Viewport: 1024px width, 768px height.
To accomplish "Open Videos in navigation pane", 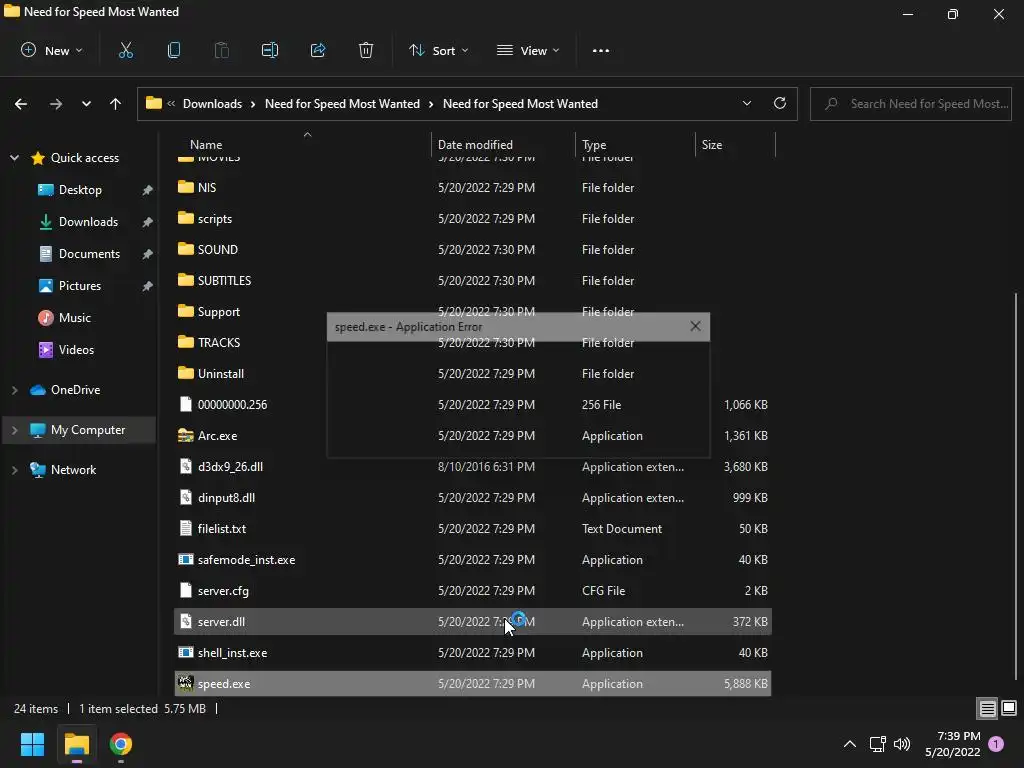I will coord(76,350).
